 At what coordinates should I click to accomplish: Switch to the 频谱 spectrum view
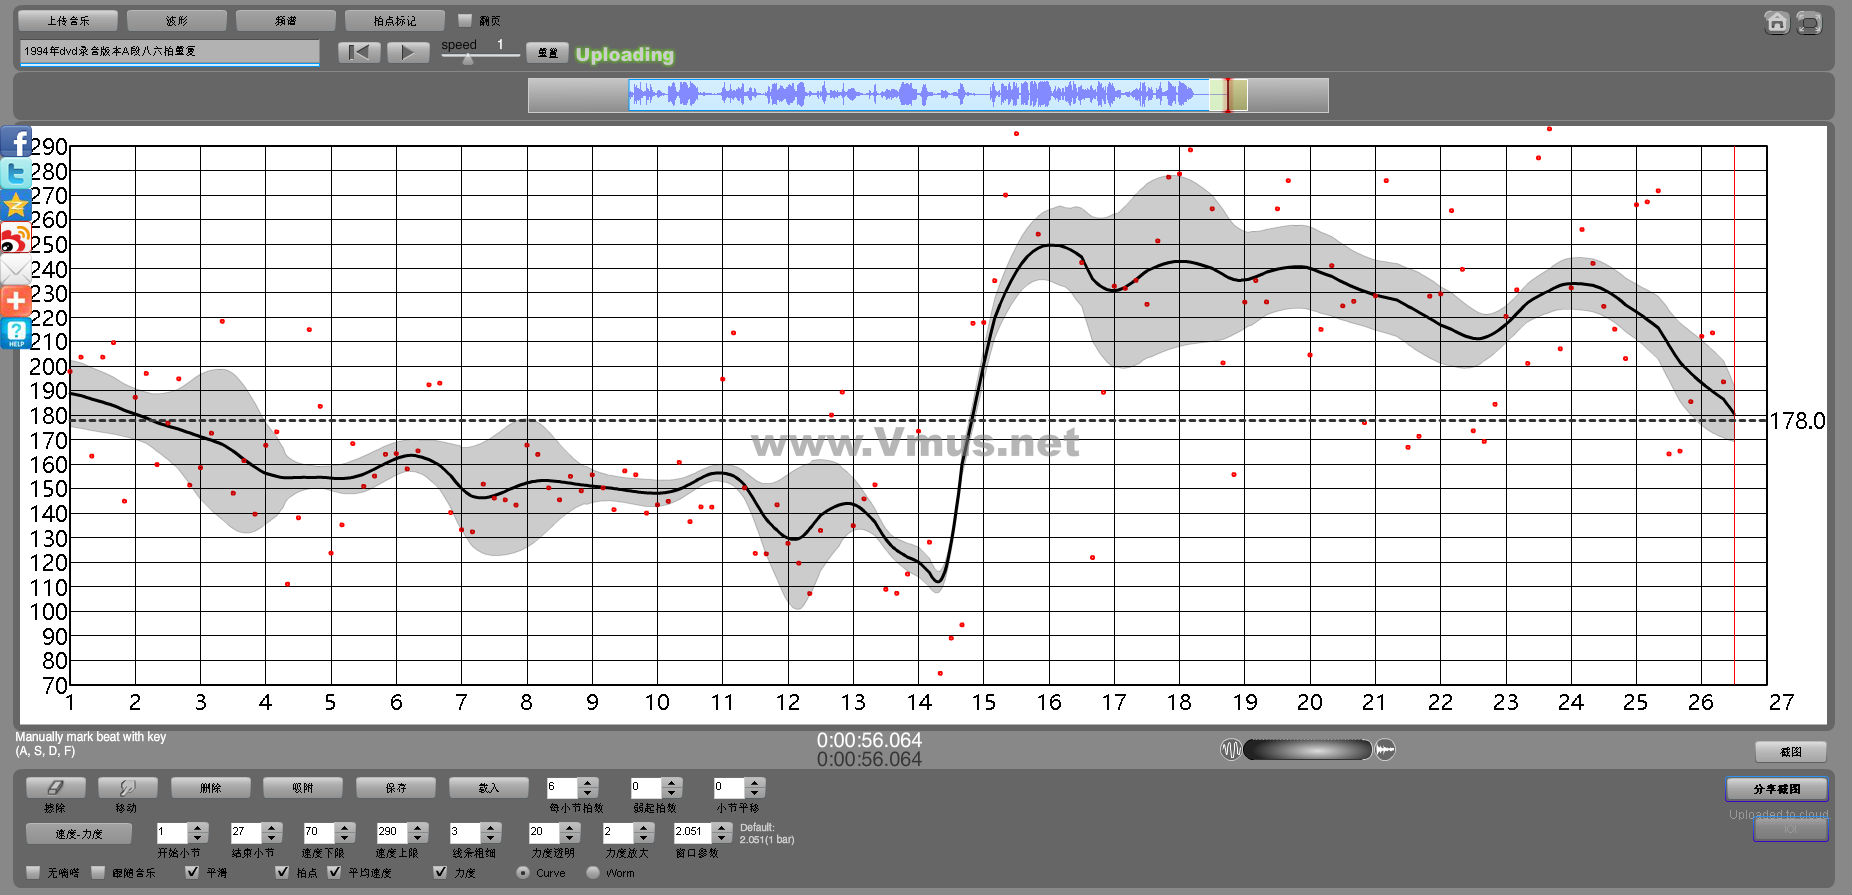(x=285, y=20)
